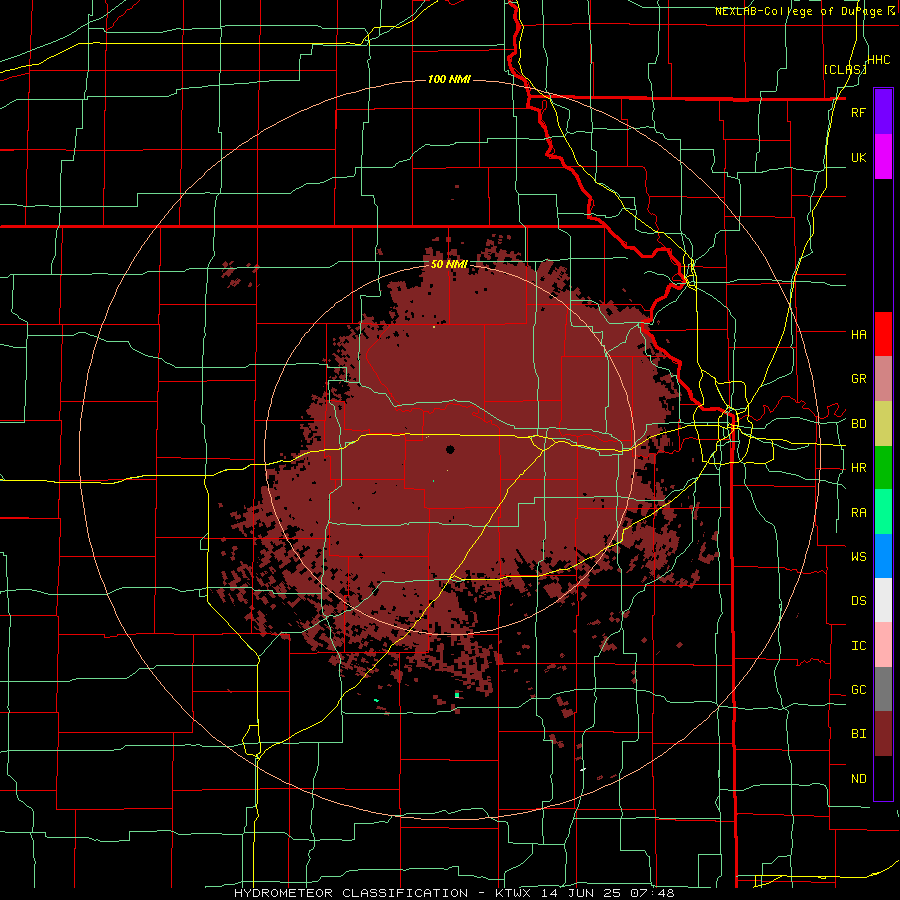The image size is (900, 900).
Task: Click the blue WS legend swatch
Action: point(883,556)
